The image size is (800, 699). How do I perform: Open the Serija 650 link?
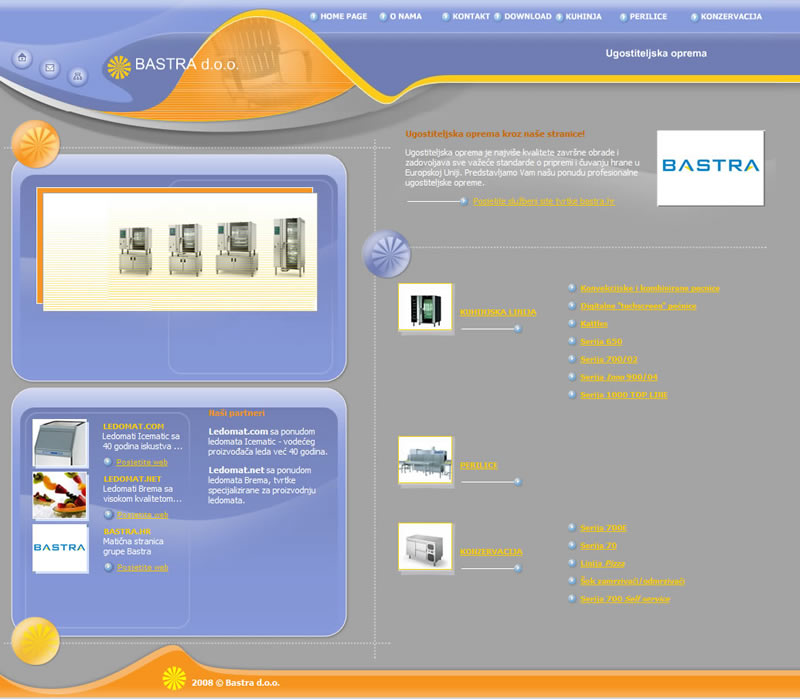pyautogui.click(x=601, y=342)
